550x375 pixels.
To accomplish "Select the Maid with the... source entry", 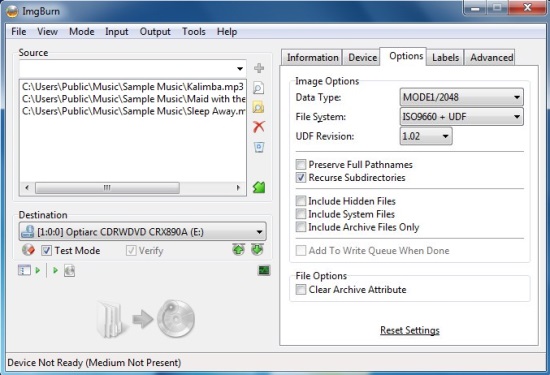I will click(133, 99).
